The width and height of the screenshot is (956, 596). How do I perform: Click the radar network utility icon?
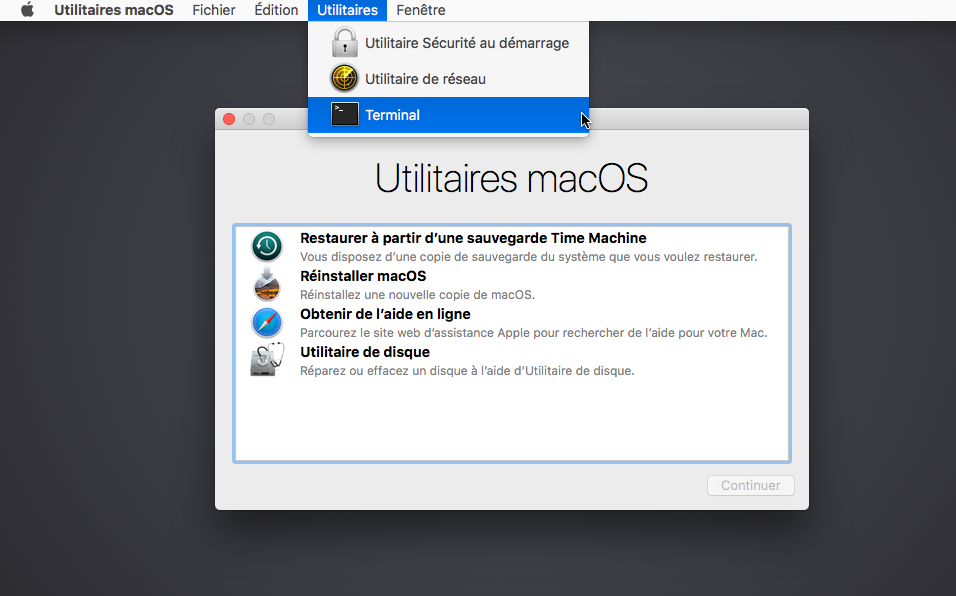344,79
